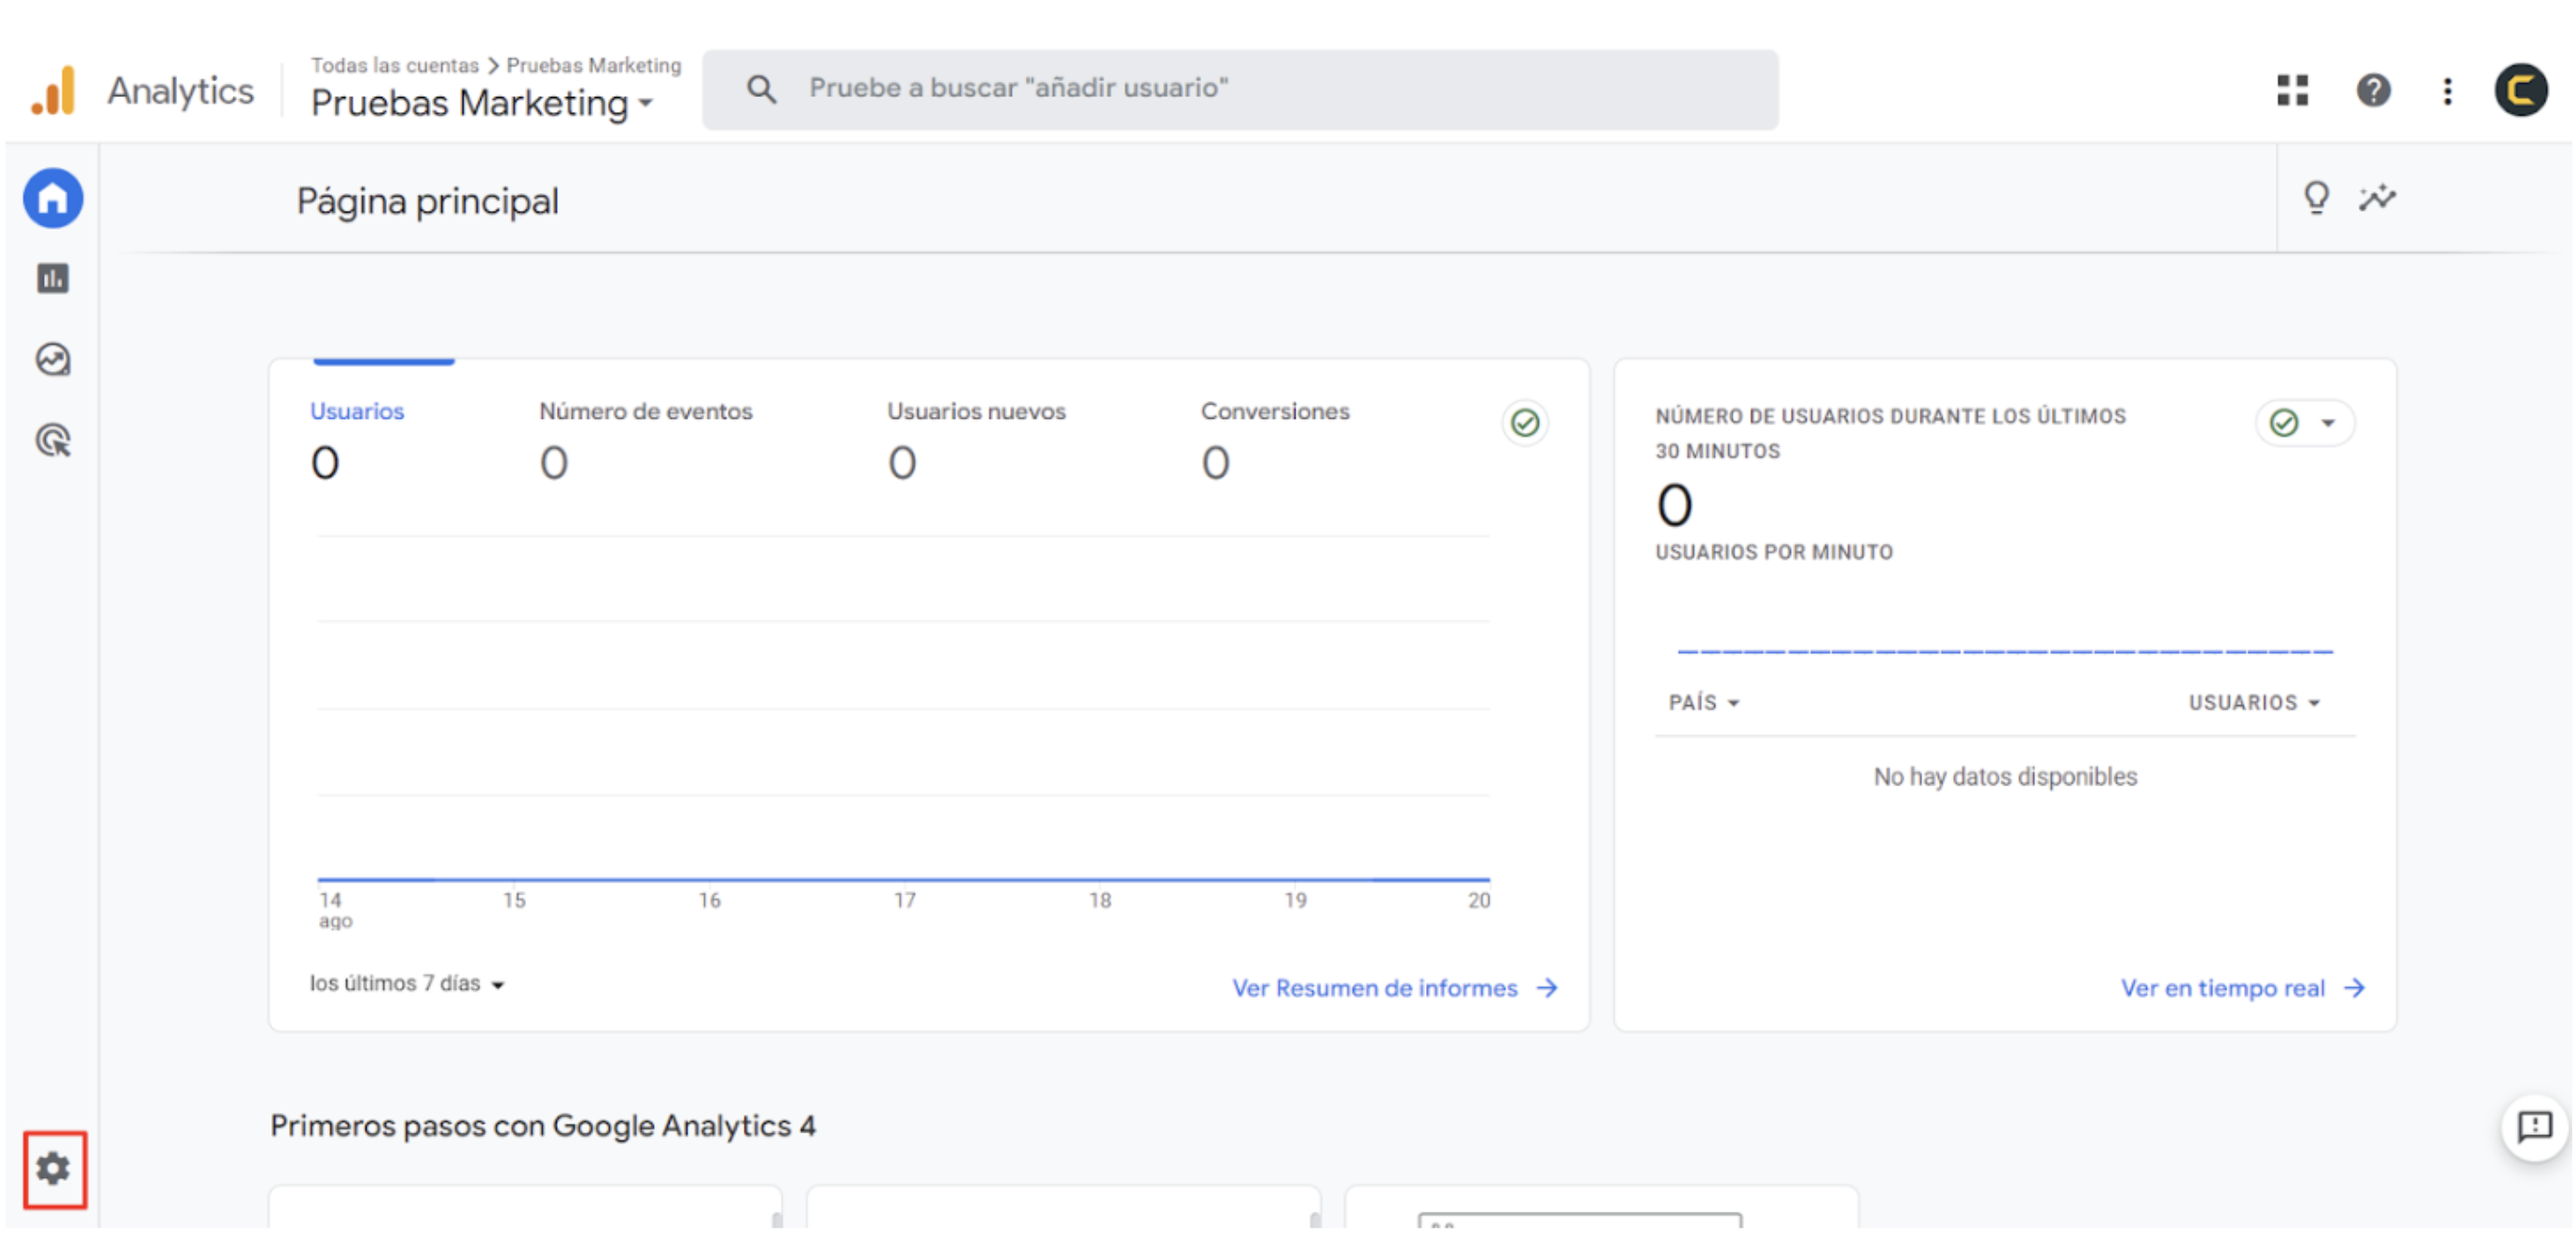Open the Admin gear settings icon

53,1168
